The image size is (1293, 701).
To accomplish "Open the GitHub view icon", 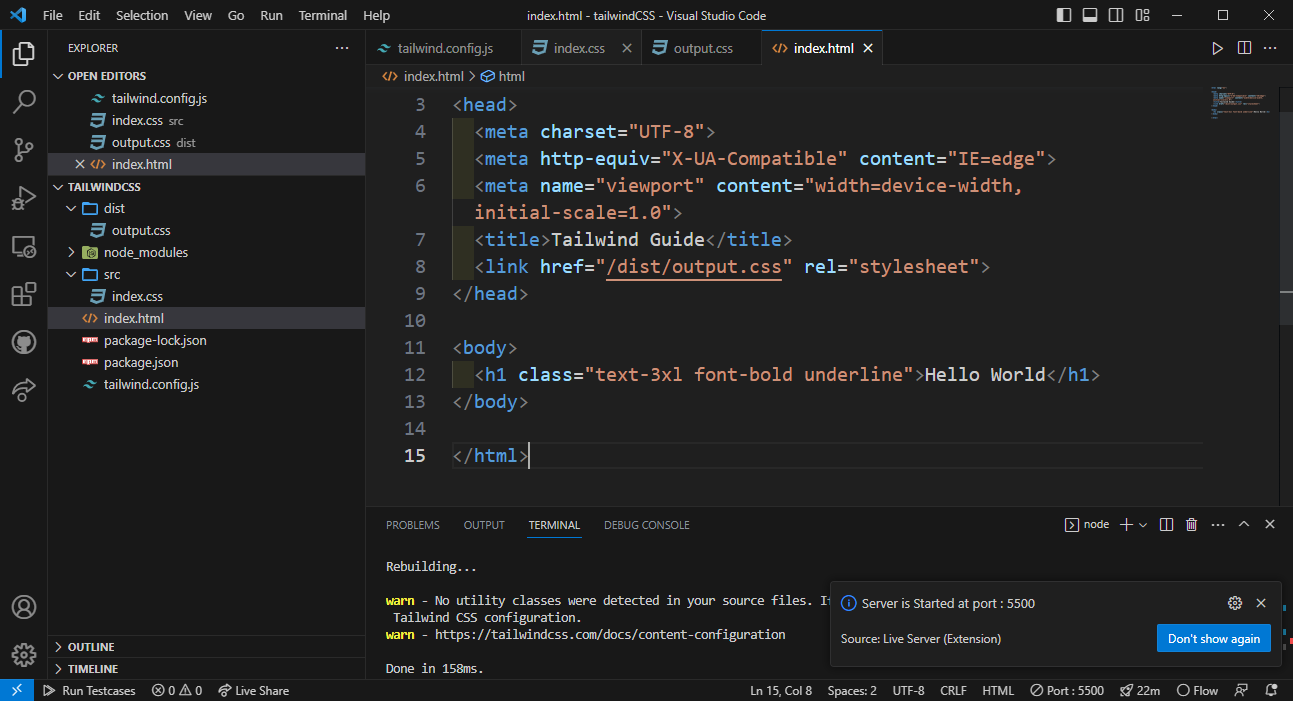I will coord(24,343).
